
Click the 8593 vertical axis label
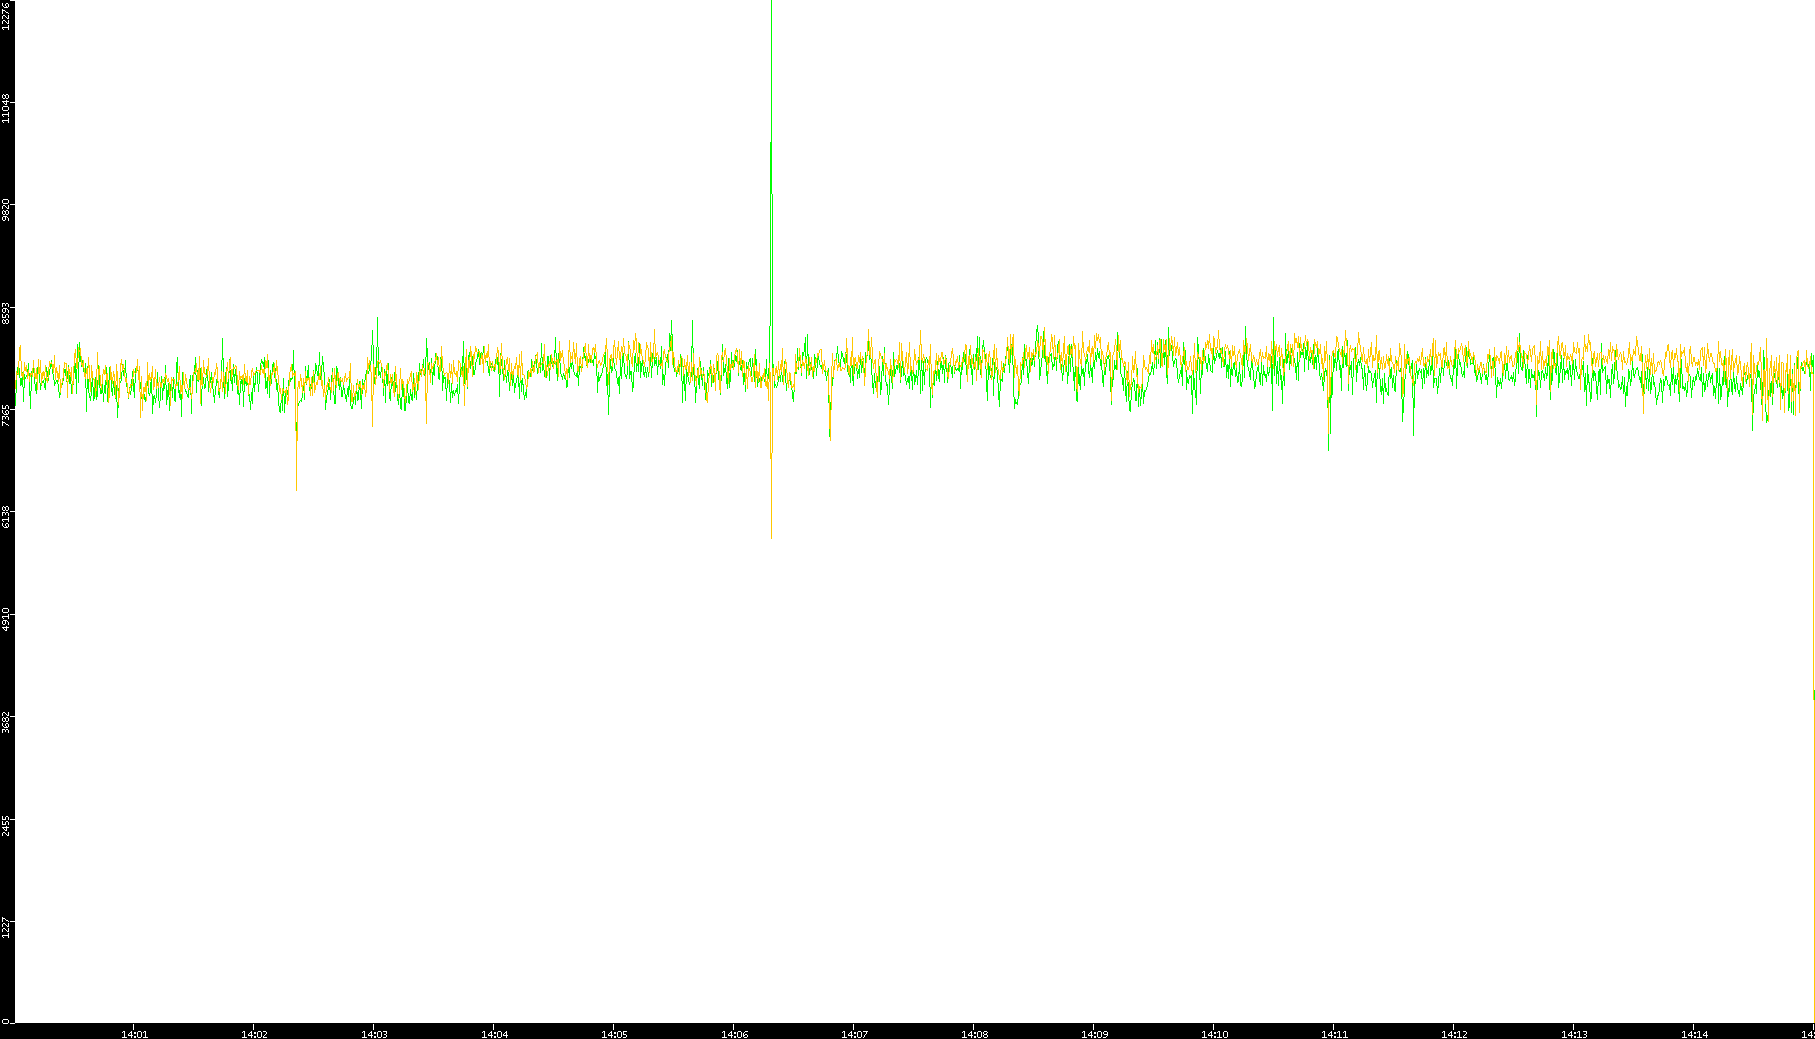(x=7, y=312)
